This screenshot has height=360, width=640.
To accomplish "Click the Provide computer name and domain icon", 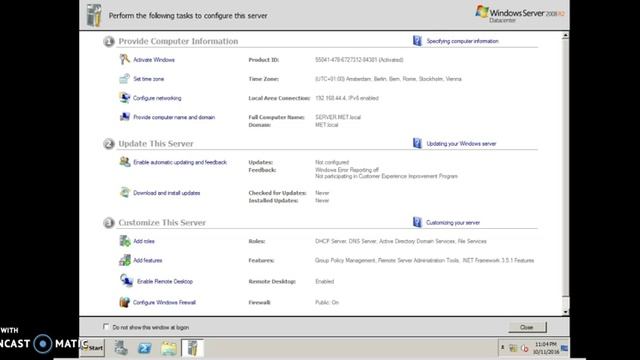I will coord(124,117).
